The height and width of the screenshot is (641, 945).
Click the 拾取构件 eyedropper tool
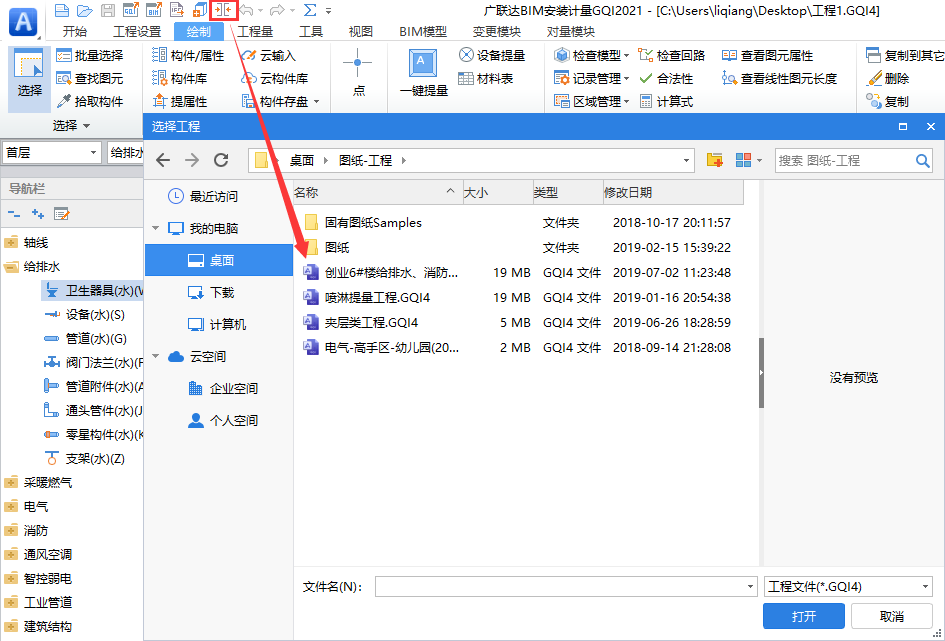click(x=90, y=101)
